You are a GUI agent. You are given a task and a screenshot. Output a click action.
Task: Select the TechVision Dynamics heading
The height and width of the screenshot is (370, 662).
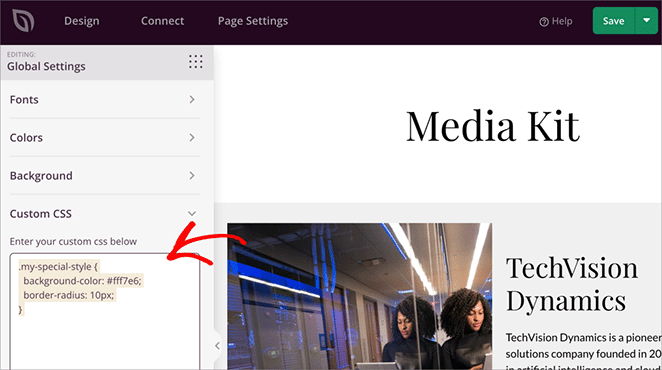point(572,284)
